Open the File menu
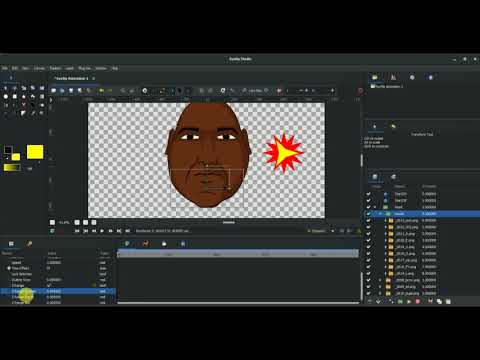480x360 pixels. pyautogui.click(x=5, y=68)
